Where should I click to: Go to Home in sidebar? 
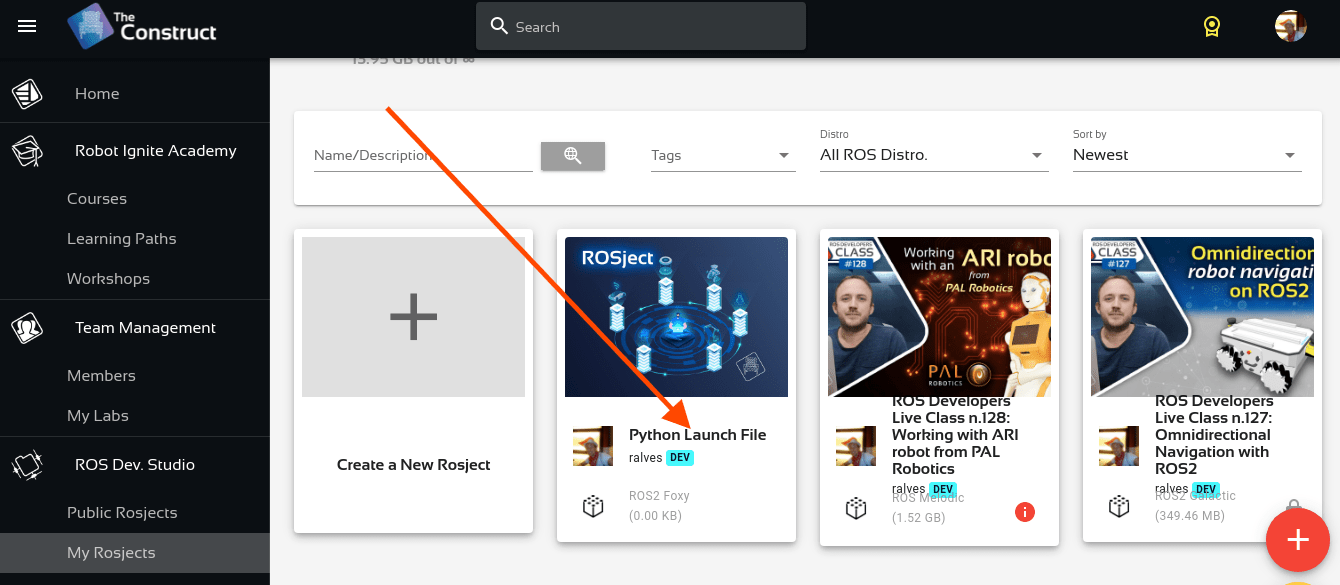pos(97,94)
